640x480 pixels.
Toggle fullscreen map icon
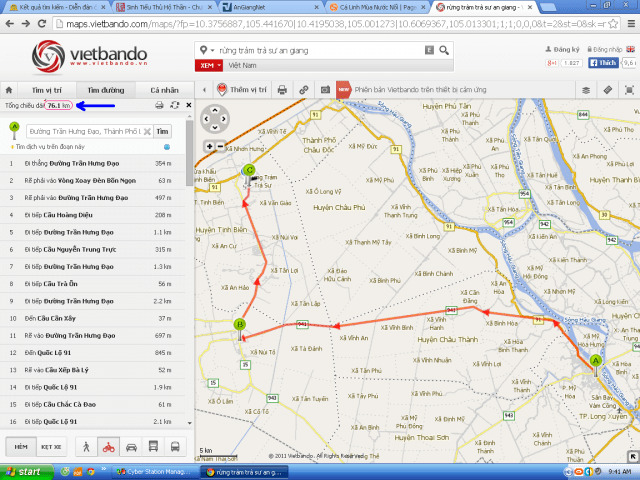(629, 90)
